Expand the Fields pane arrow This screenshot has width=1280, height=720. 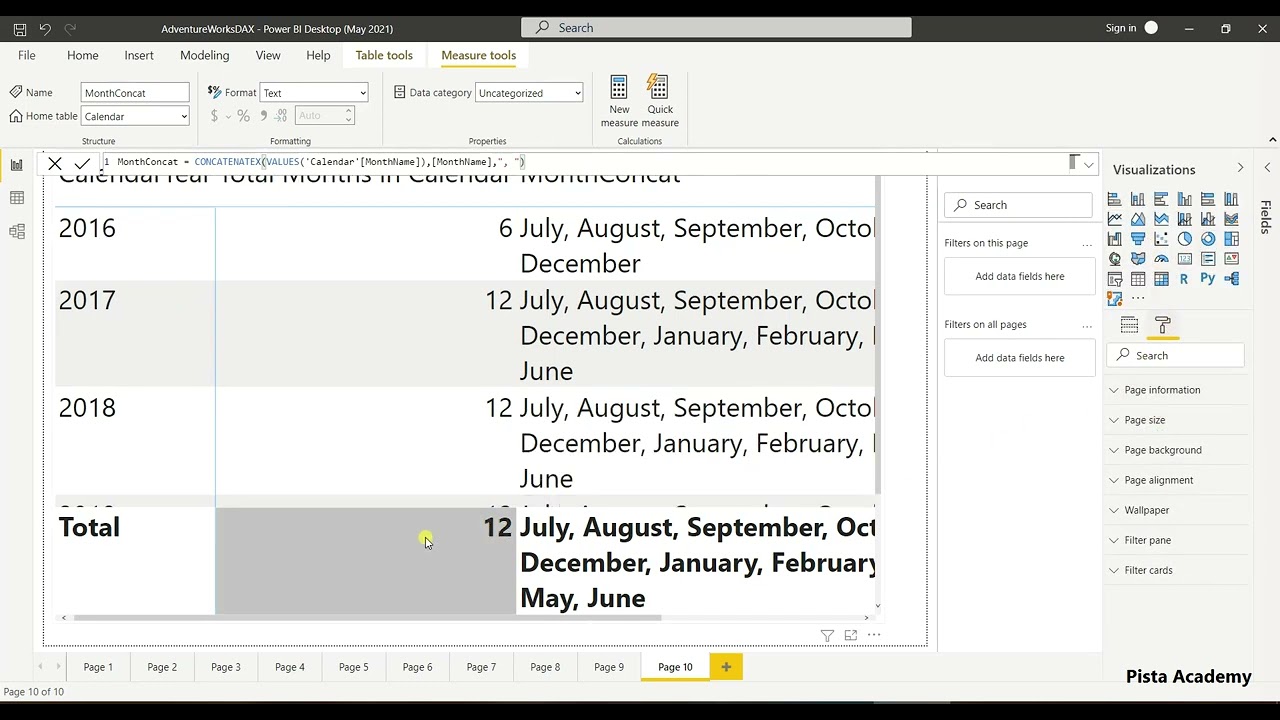pos(1267,168)
